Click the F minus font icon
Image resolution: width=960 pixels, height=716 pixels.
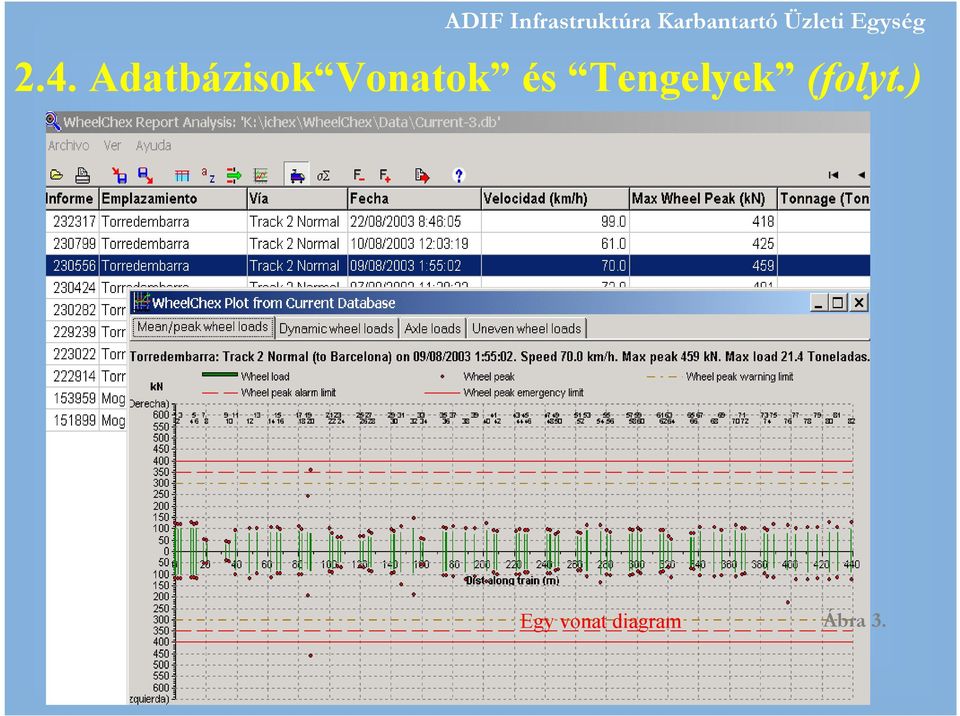[359, 176]
